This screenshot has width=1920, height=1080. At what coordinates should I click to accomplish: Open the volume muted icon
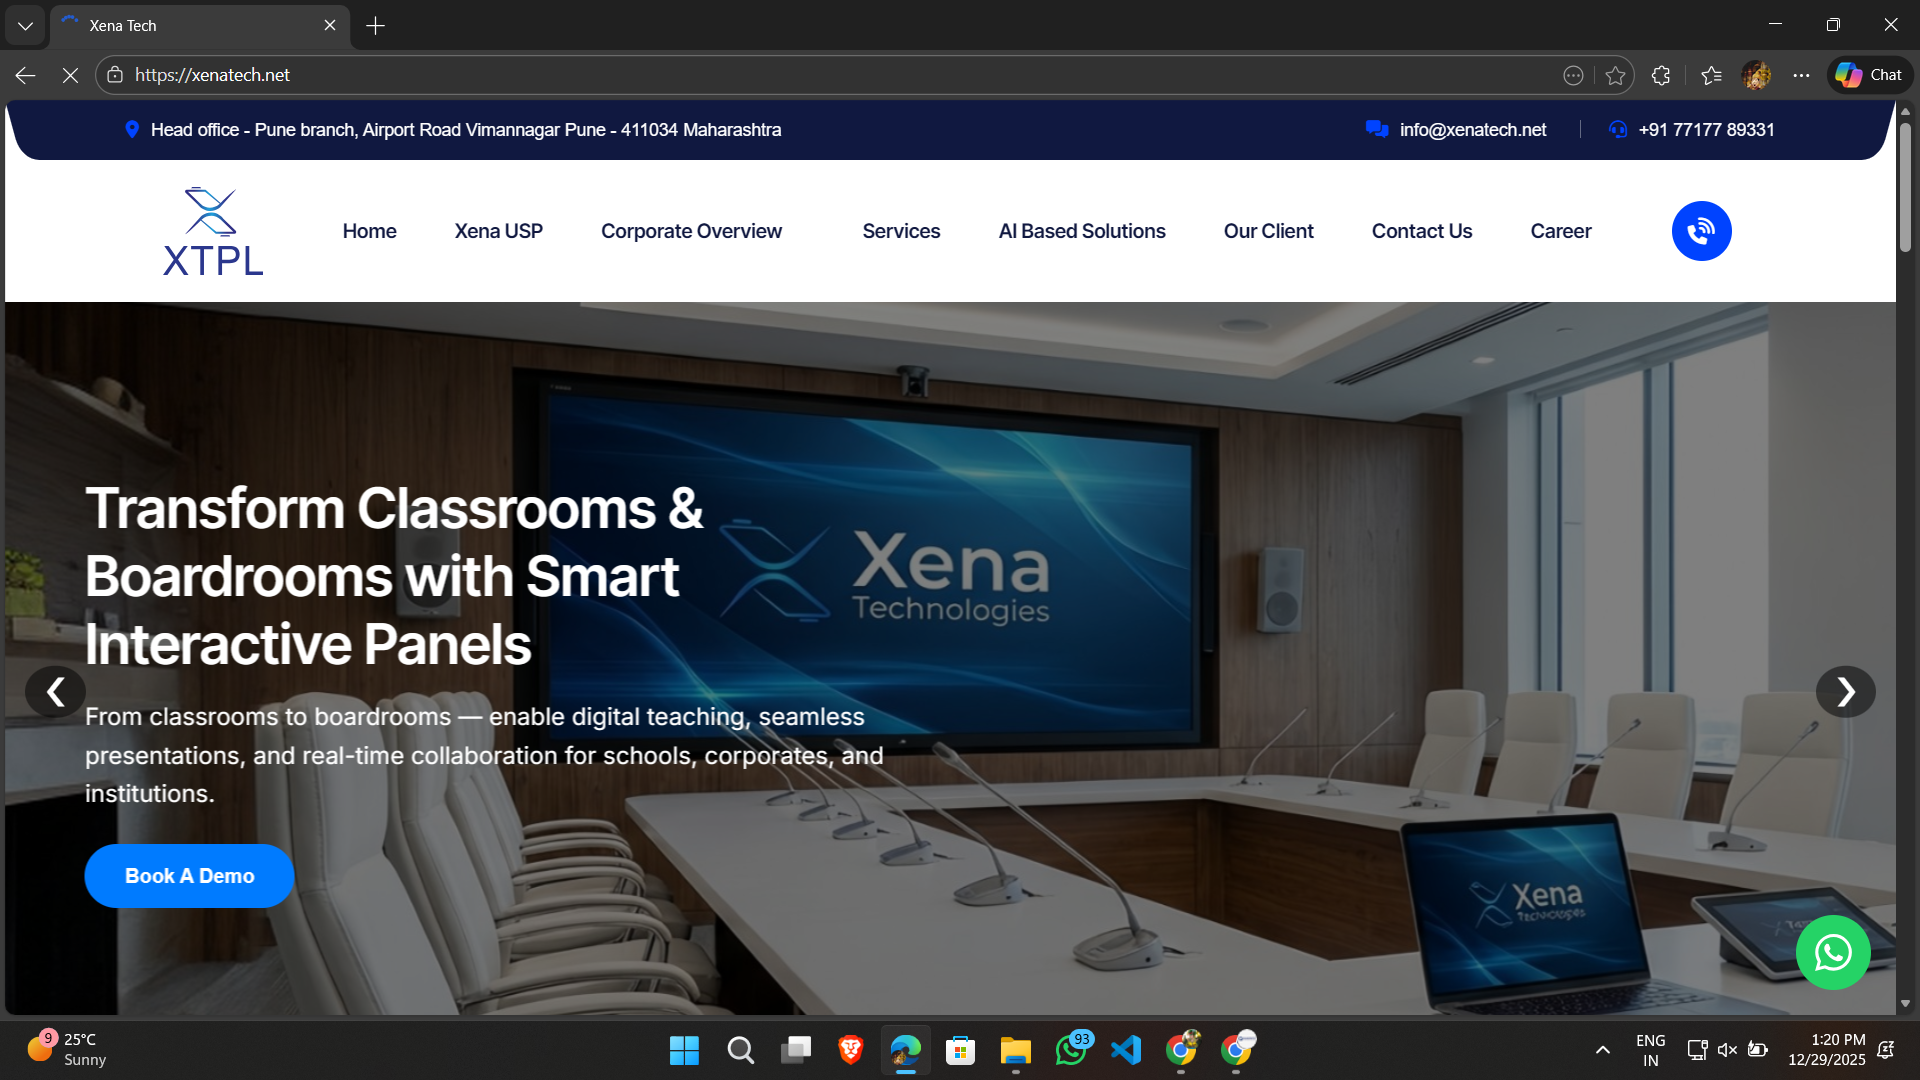(1727, 1050)
